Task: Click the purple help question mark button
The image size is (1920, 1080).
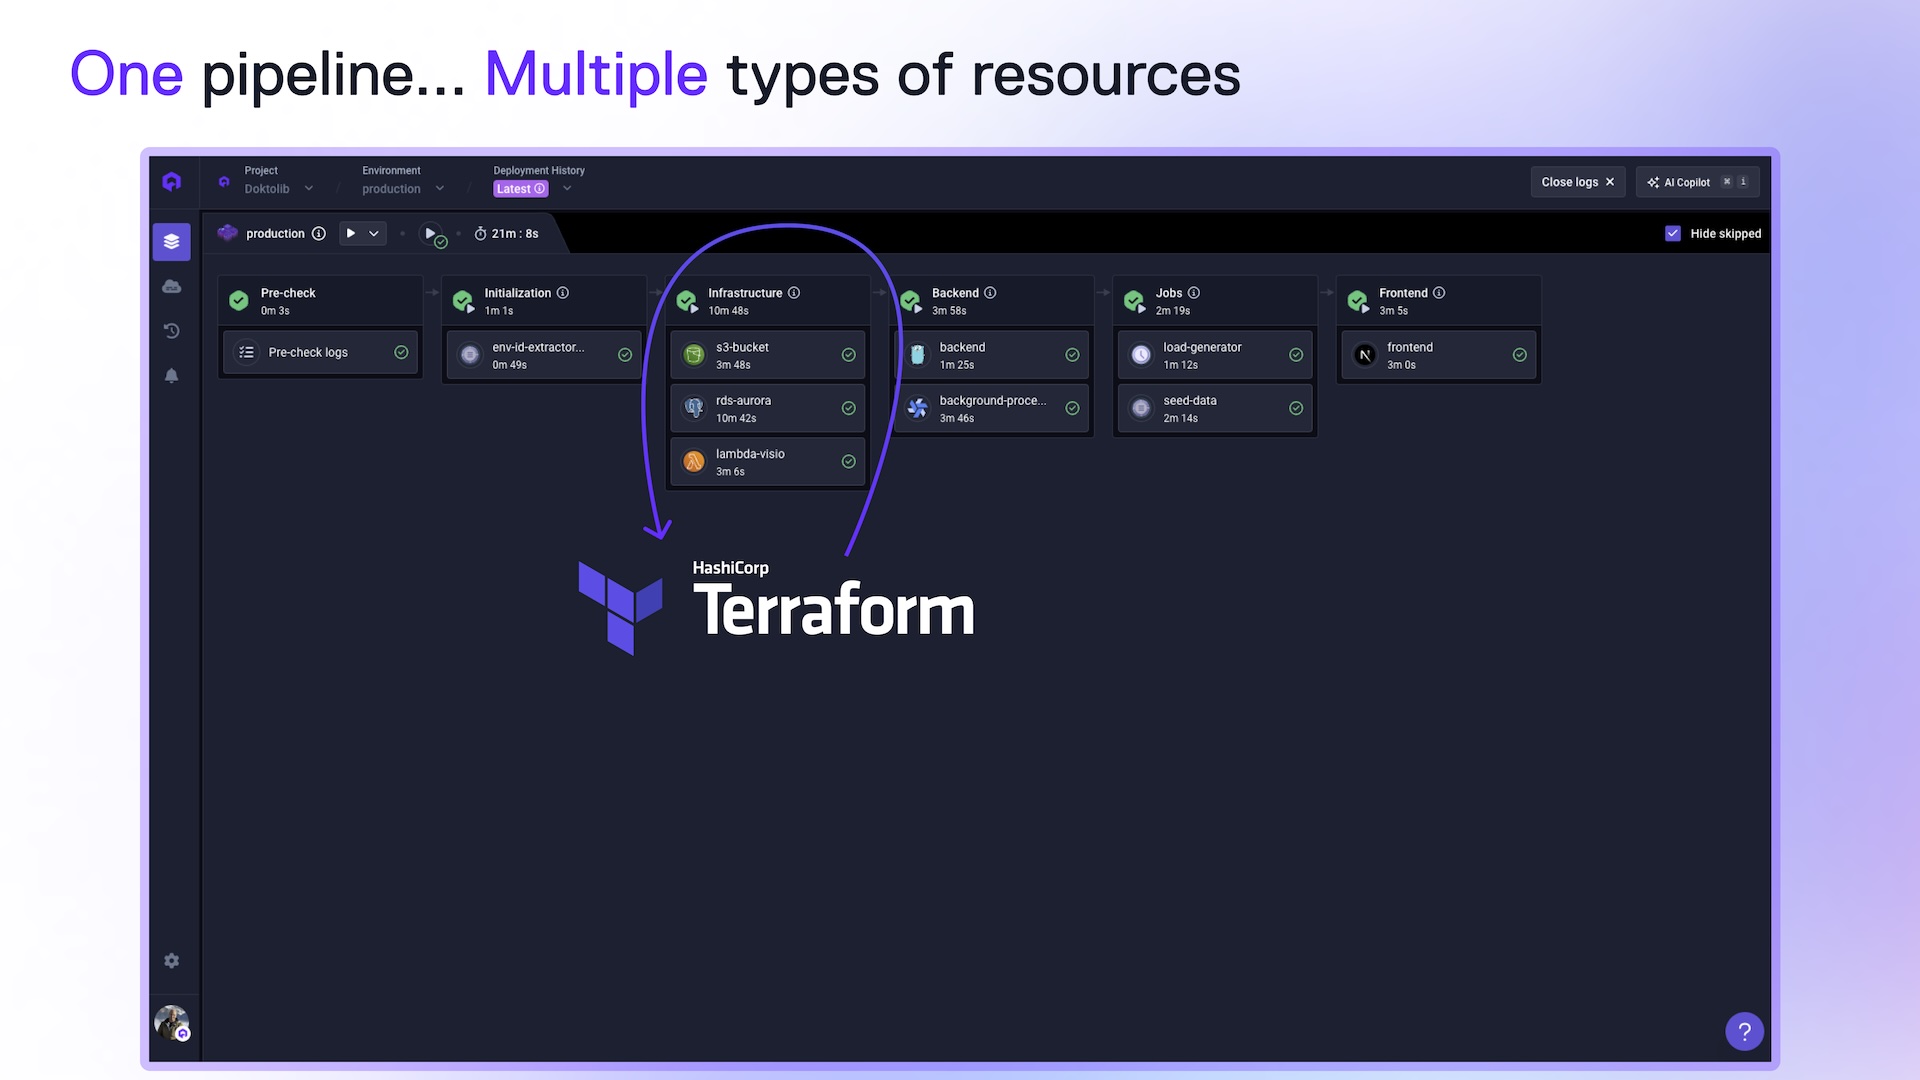Action: [1744, 1031]
